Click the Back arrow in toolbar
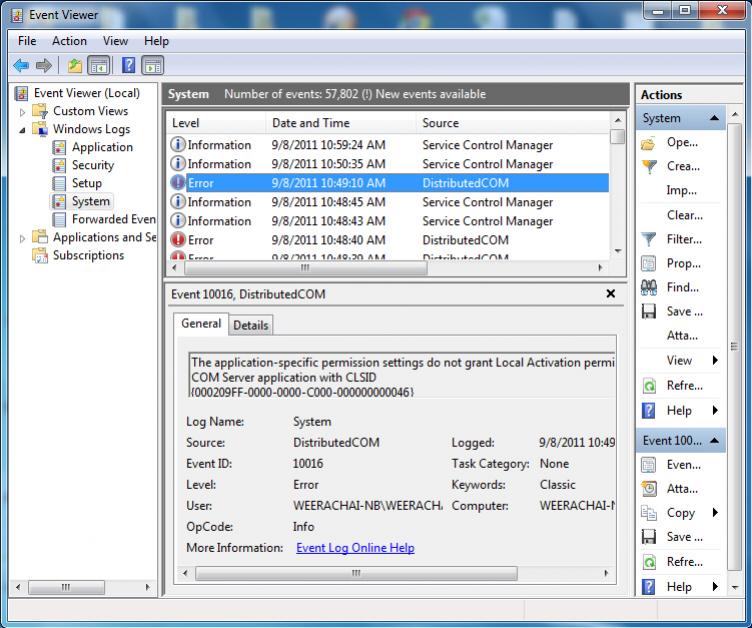 21,66
